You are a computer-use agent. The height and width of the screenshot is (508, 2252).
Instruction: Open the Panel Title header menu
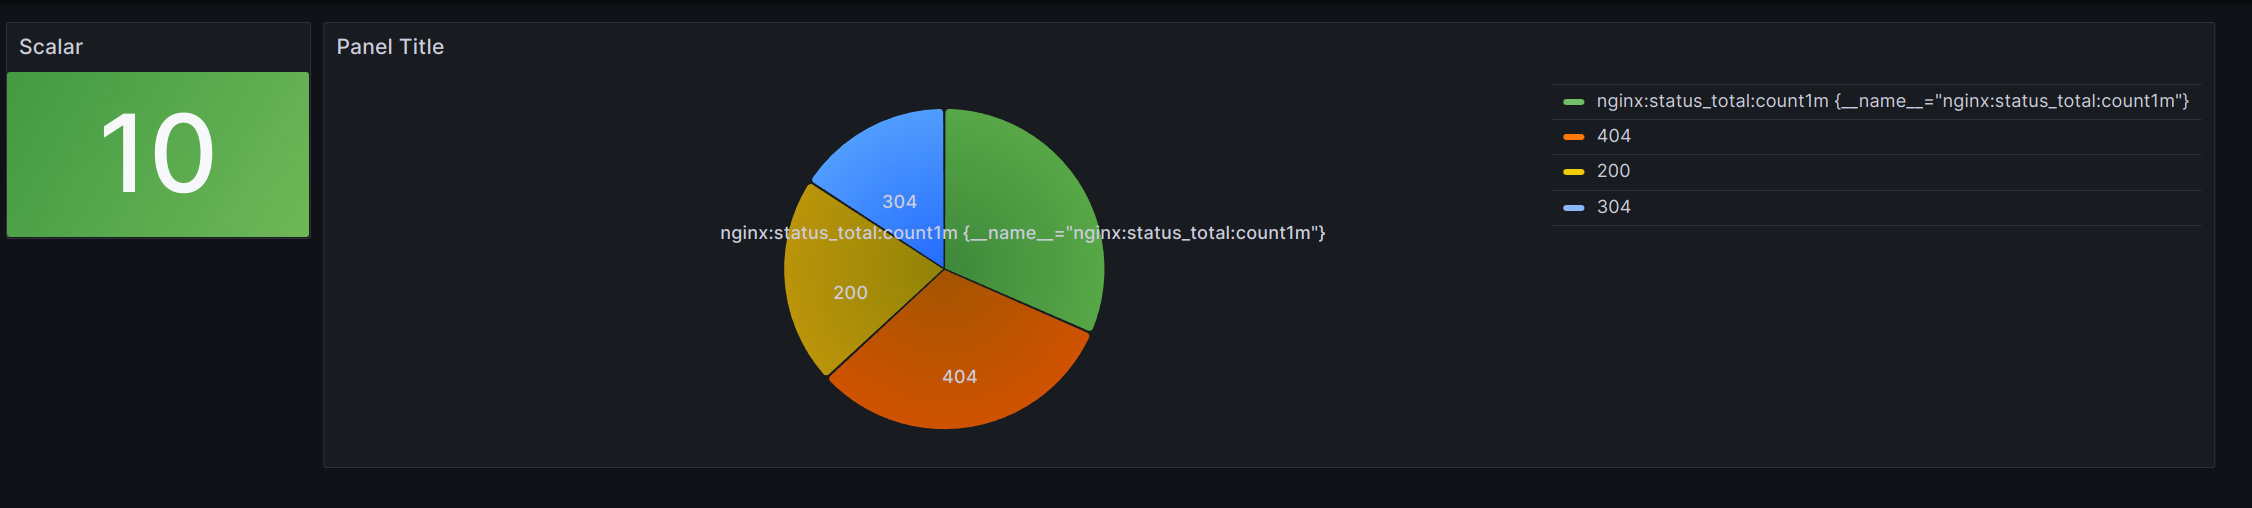tap(390, 47)
